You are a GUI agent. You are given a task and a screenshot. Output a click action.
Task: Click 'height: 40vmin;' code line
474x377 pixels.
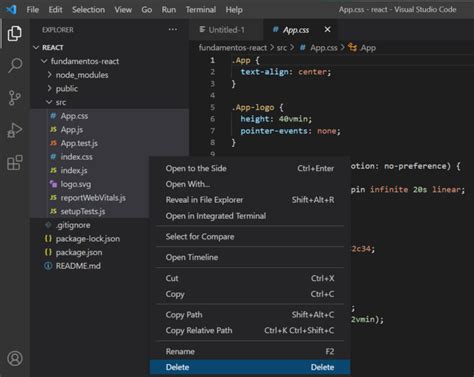[276, 119]
